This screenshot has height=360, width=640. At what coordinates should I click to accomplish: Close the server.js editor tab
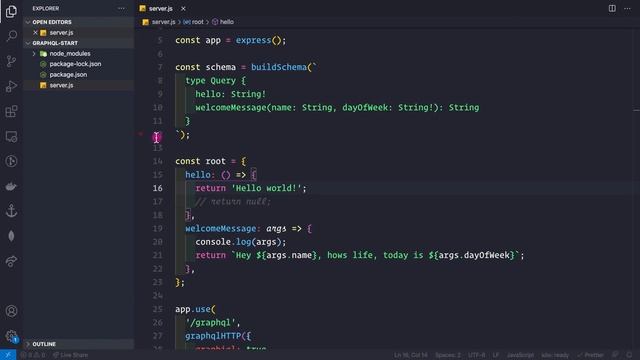[x=183, y=8]
